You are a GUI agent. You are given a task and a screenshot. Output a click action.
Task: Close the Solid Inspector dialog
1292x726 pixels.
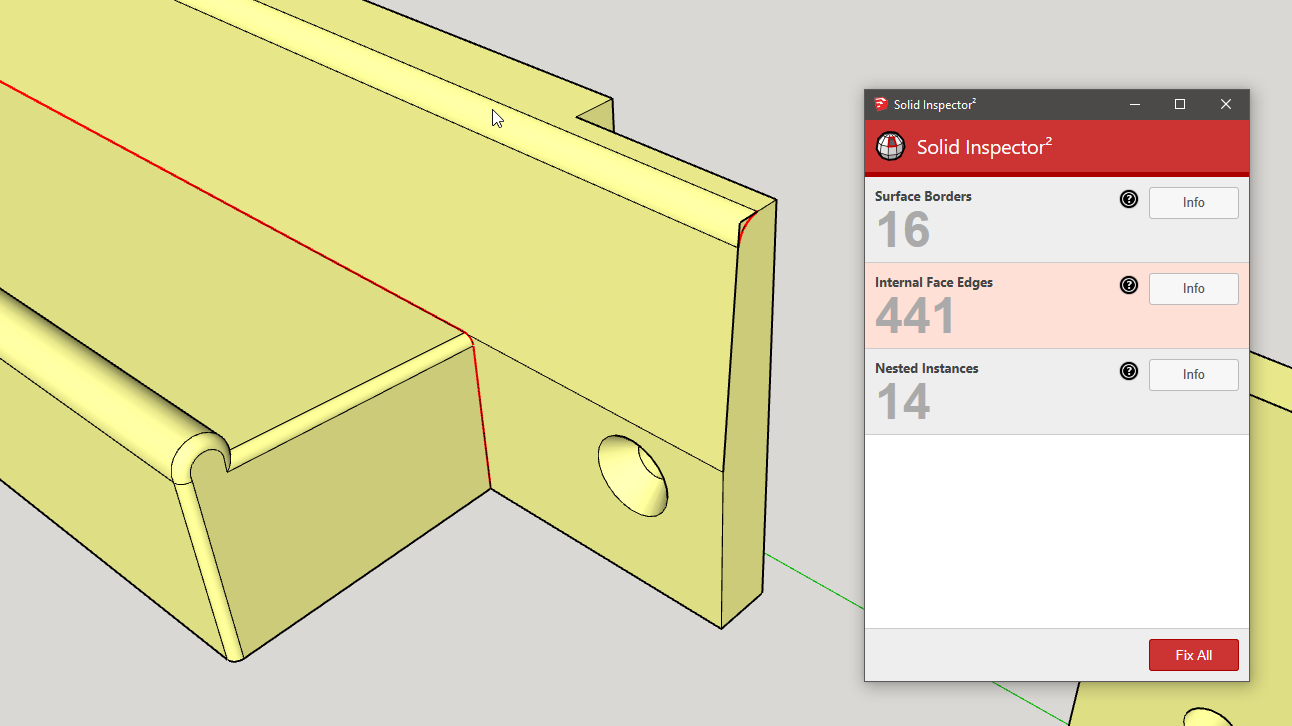[1226, 105]
